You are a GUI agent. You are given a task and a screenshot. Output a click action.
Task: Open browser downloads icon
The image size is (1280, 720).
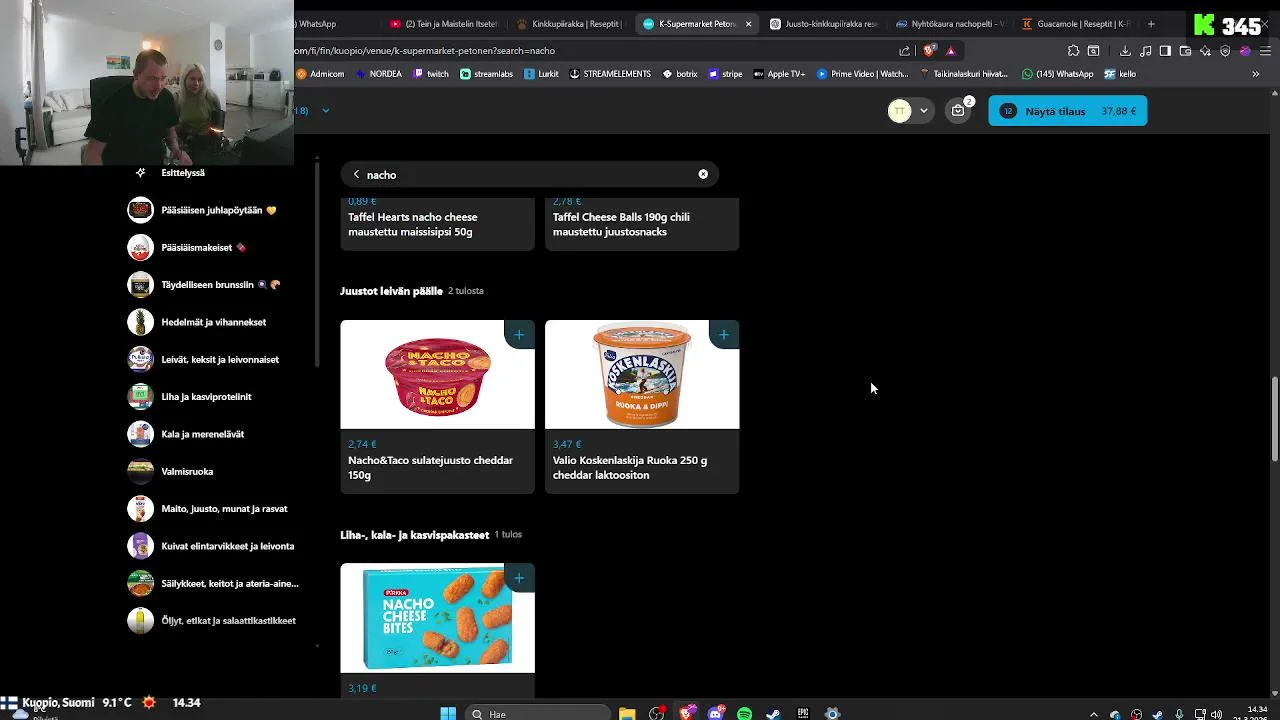pyautogui.click(x=1125, y=51)
